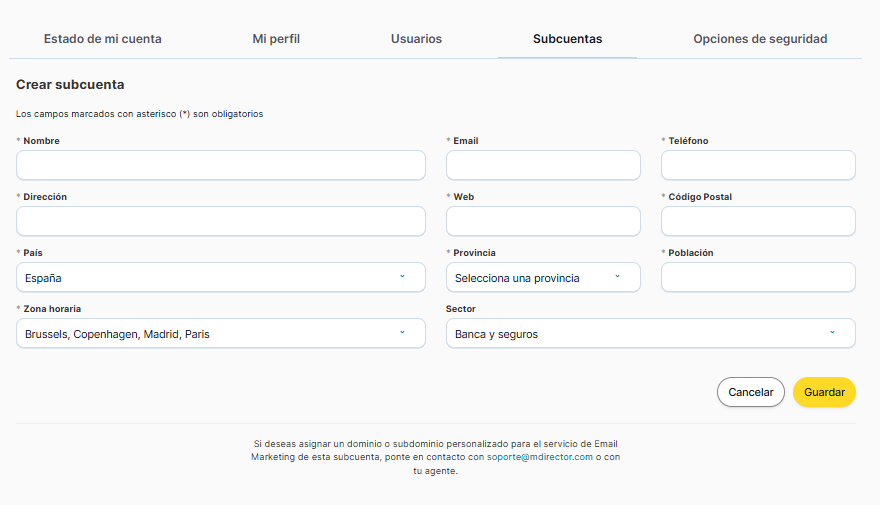Image resolution: width=880 pixels, height=505 pixels.
Task: Click the Web address field
Action: 543,221
